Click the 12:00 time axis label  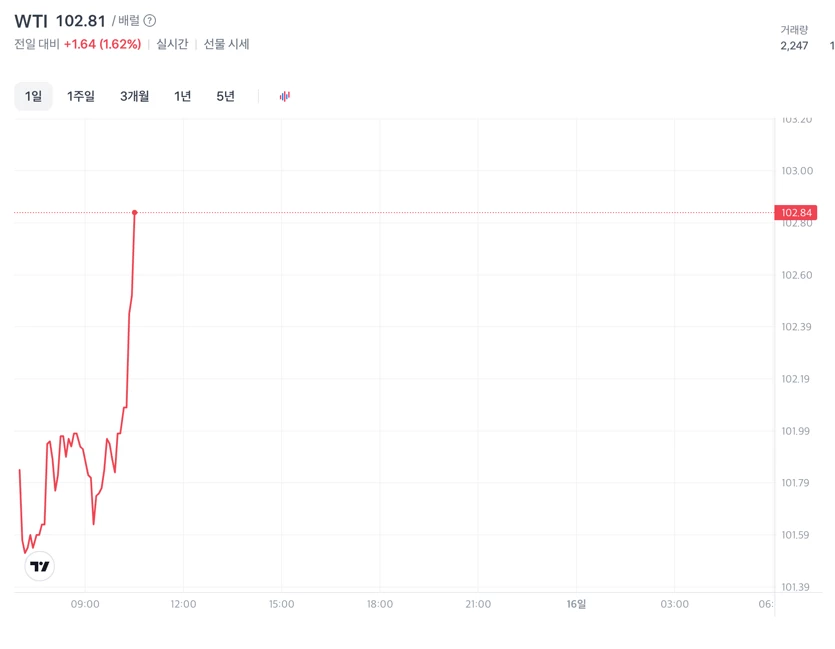183,604
